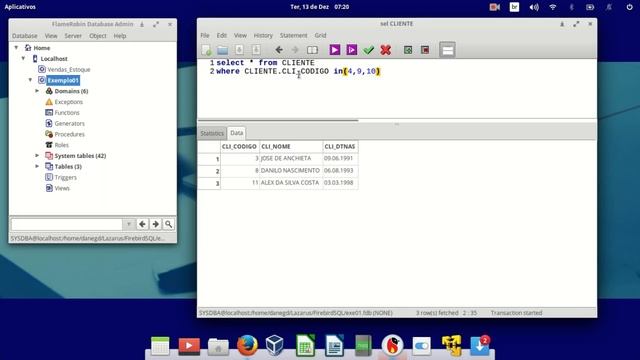Select Roles in database tree

(62, 145)
